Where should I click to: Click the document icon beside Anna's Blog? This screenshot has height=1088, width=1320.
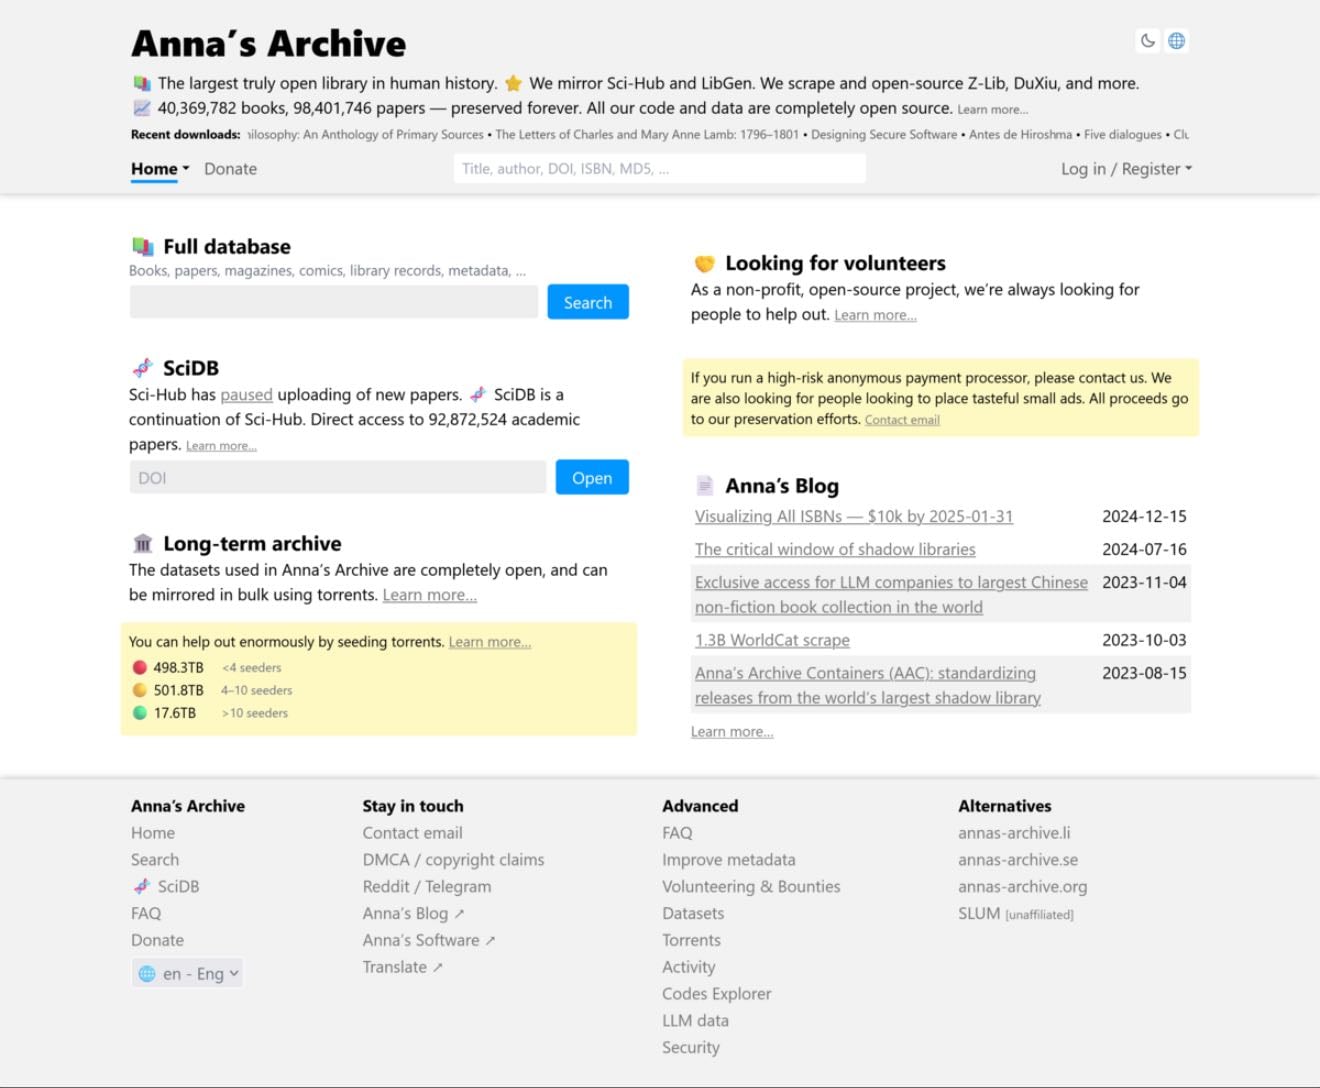705,486
